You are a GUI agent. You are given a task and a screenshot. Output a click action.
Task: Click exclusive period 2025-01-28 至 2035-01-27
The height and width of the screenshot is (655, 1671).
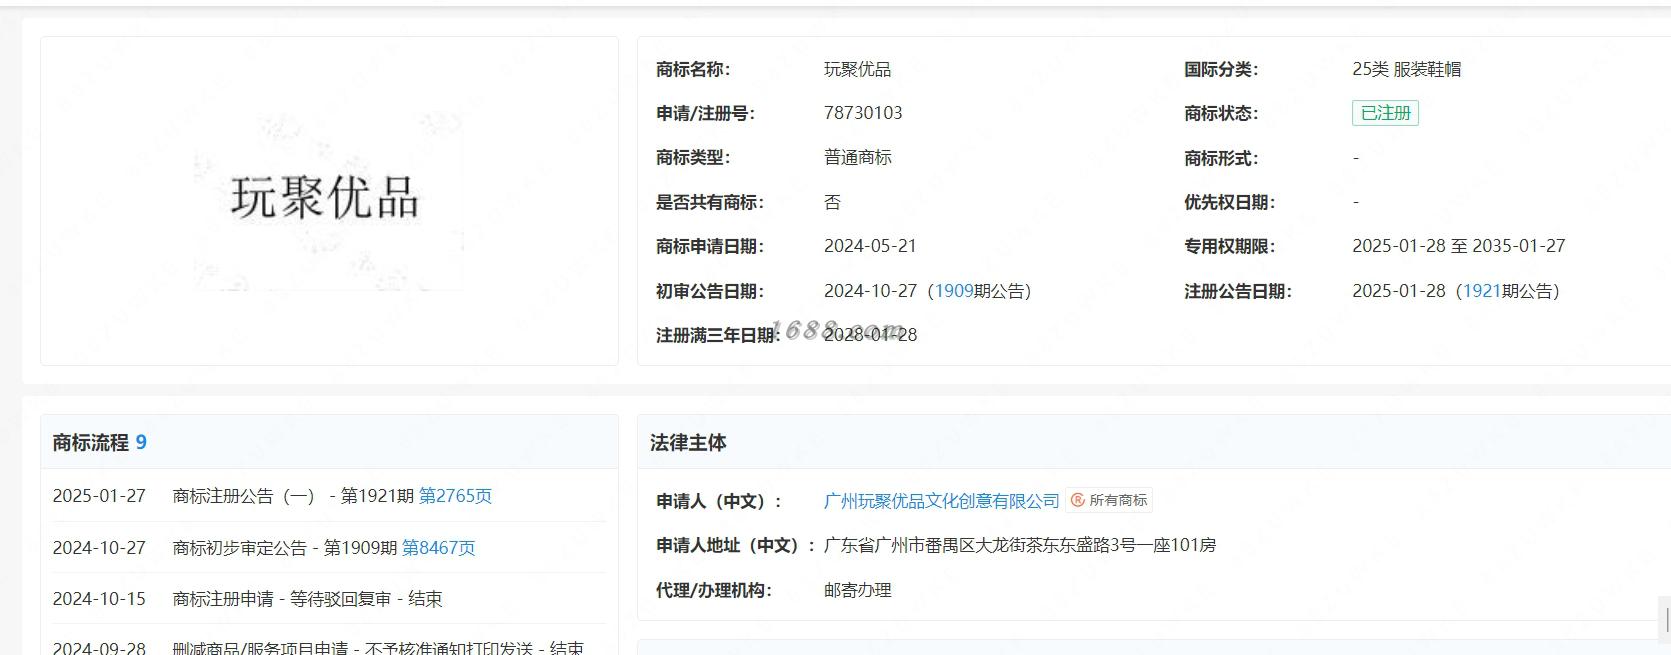click(1458, 246)
